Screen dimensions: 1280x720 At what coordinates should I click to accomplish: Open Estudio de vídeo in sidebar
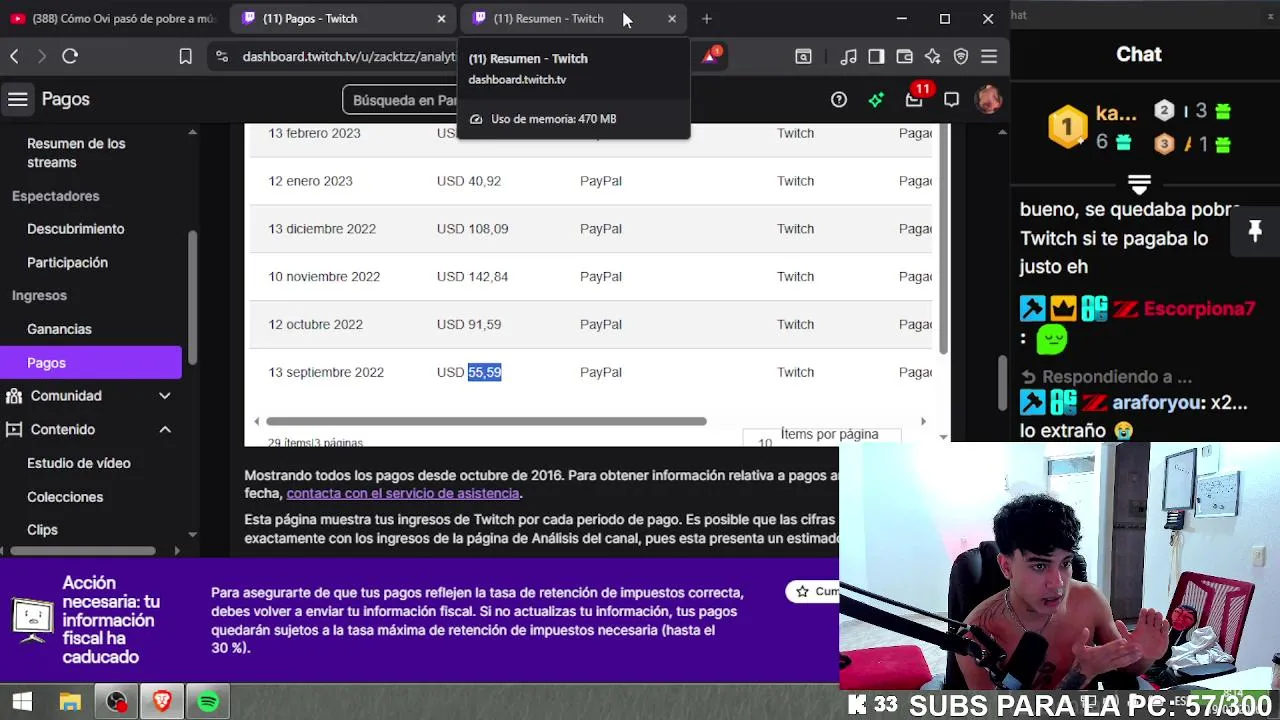[79, 463]
